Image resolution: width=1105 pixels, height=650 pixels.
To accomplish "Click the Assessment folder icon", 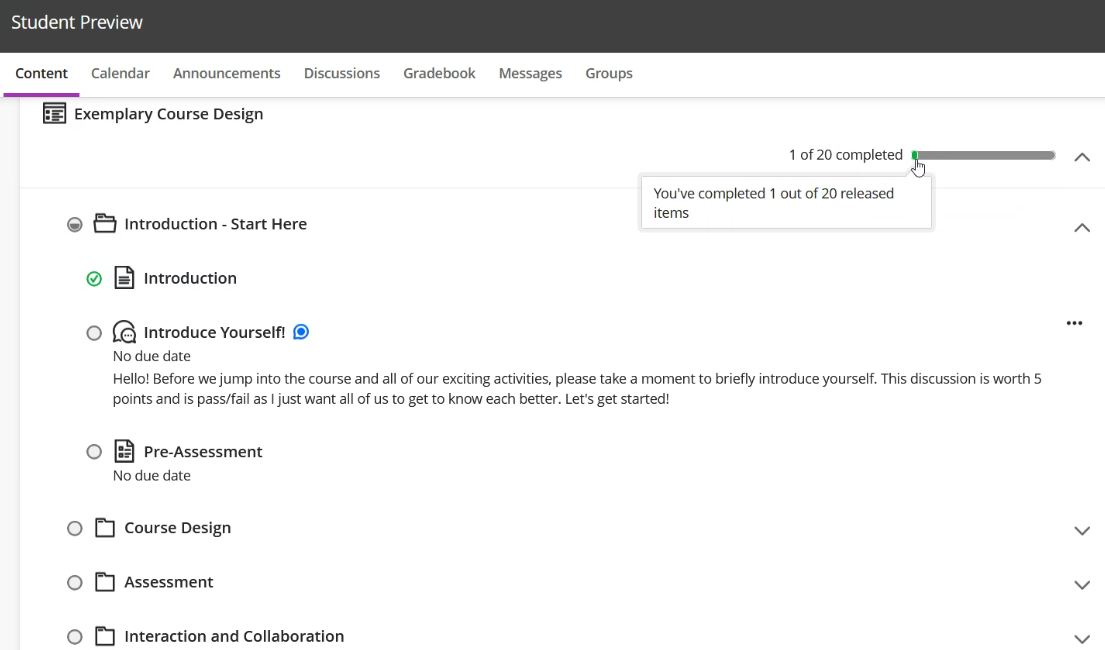I will click(105, 582).
